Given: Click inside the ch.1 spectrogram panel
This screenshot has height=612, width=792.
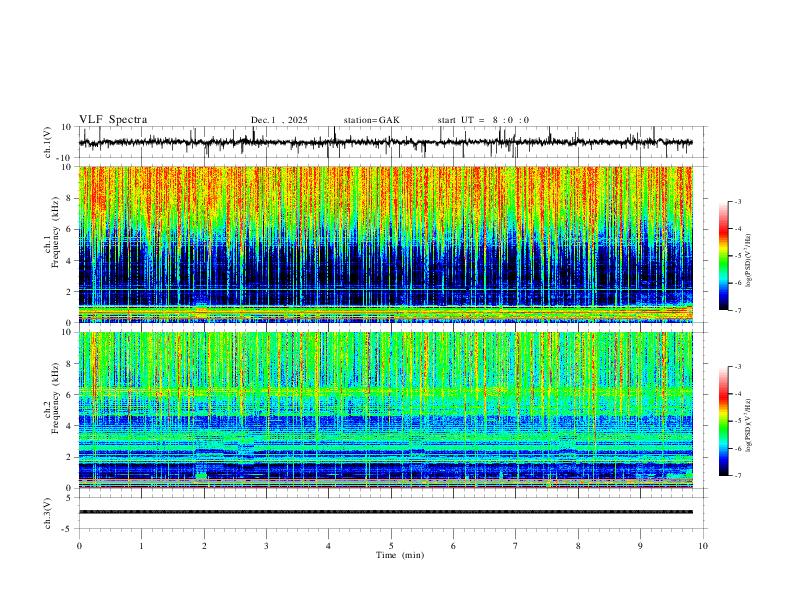Looking at the screenshot, I should tap(386, 244).
